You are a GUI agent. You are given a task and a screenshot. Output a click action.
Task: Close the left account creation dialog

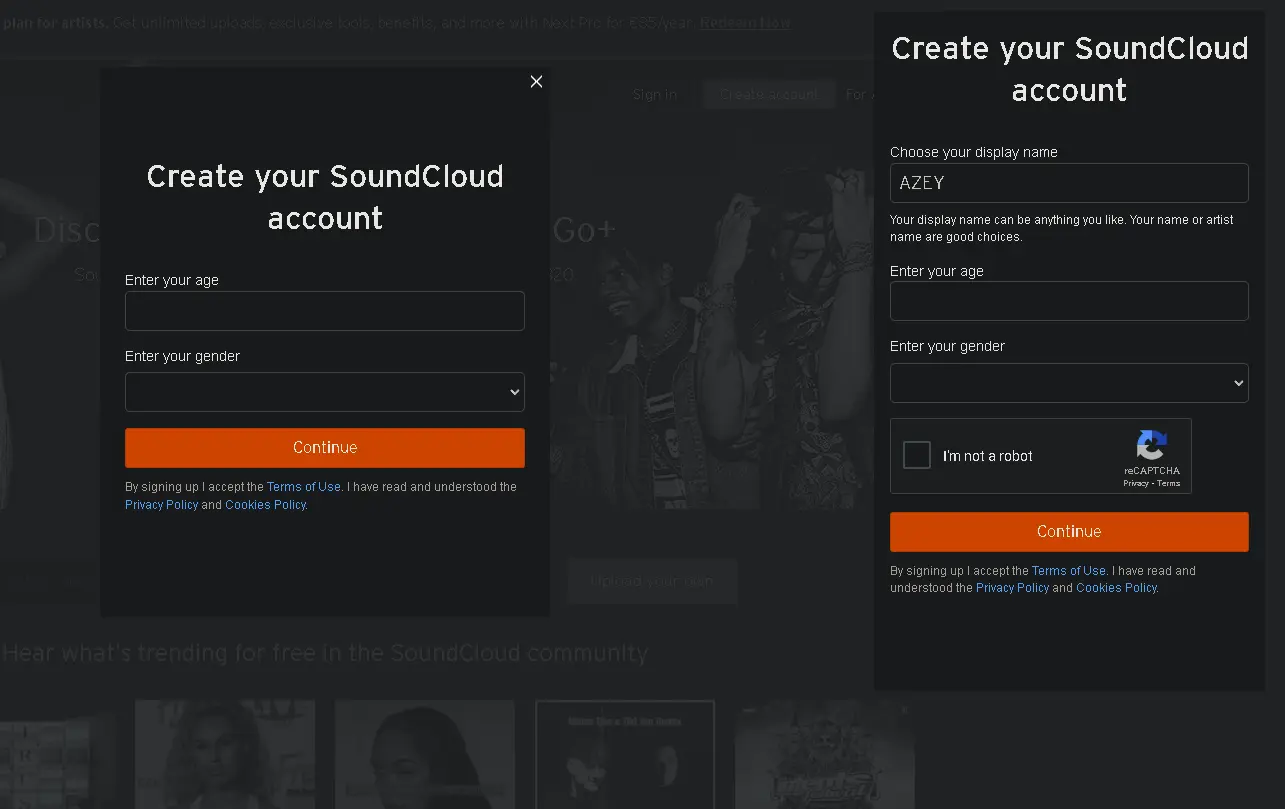pyautogui.click(x=536, y=82)
